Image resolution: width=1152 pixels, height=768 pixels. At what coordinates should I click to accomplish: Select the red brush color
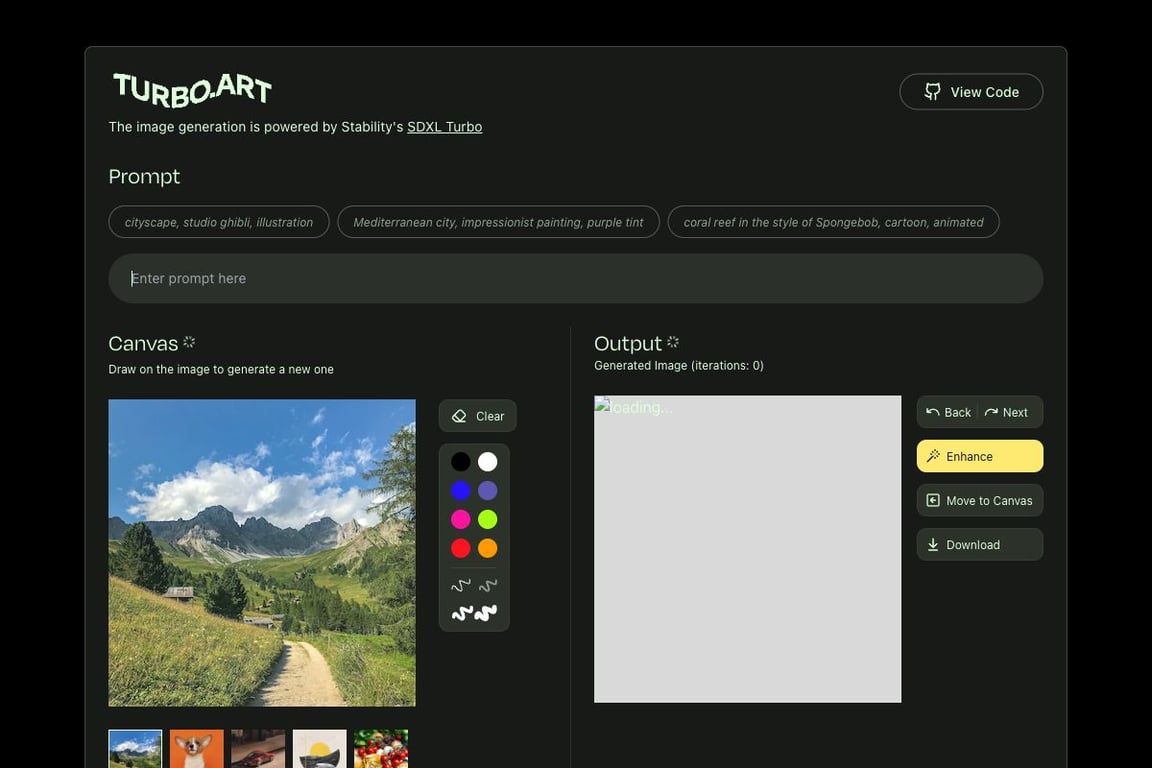click(x=461, y=548)
